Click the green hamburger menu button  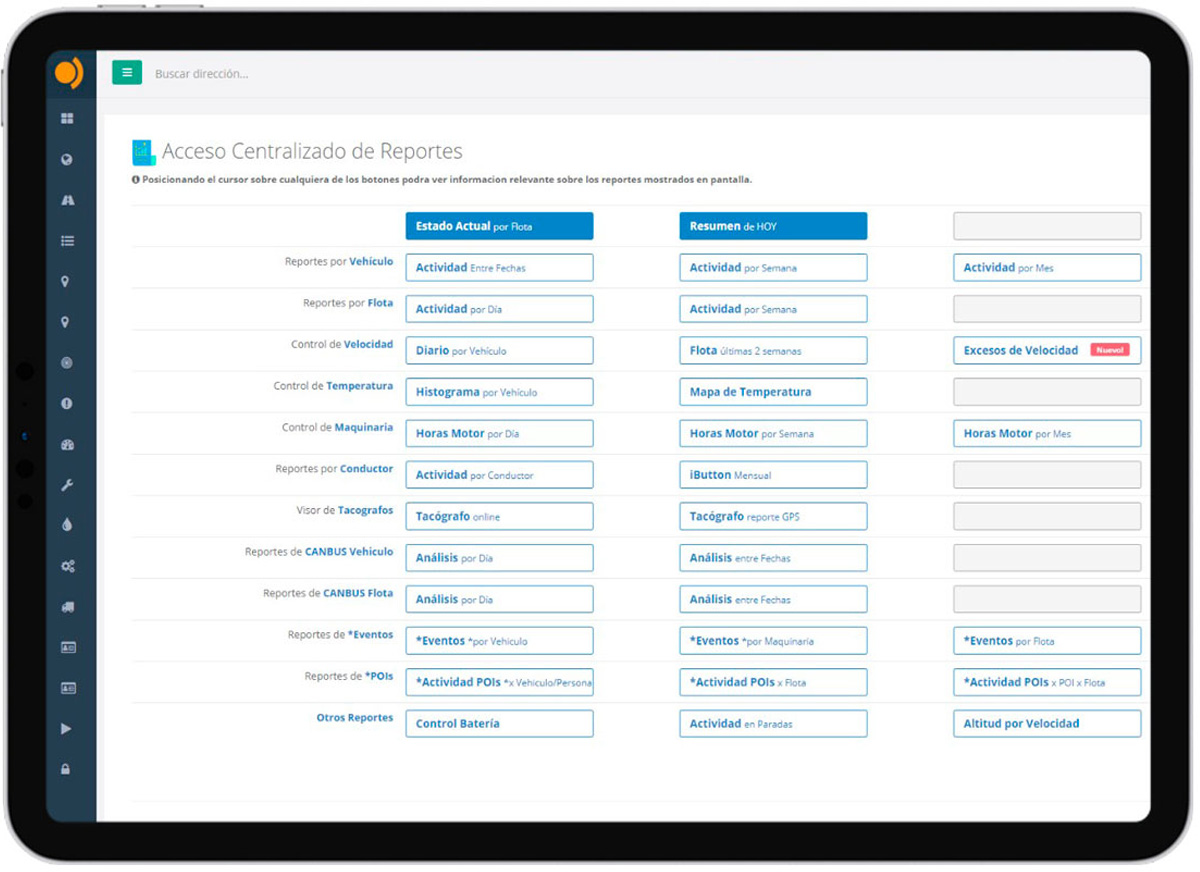(127, 73)
